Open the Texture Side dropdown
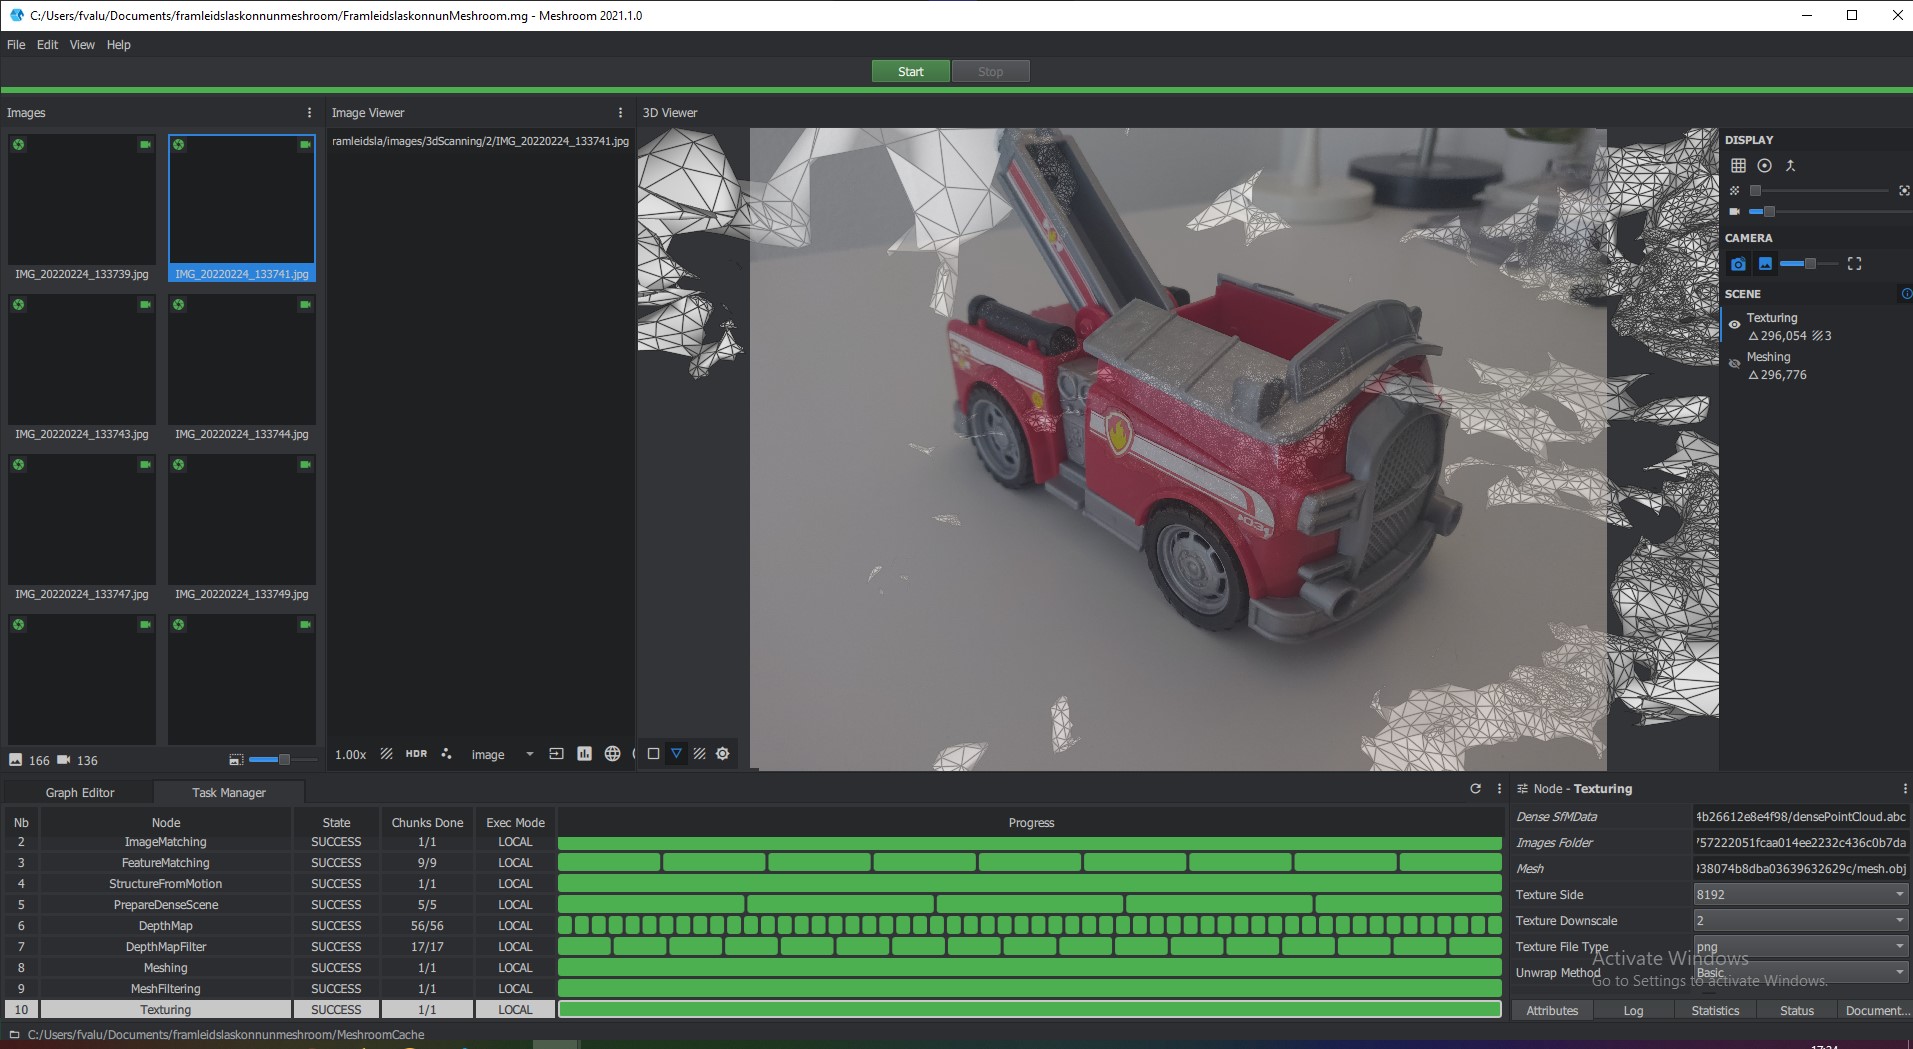The width and height of the screenshot is (1913, 1049). (1801, 894)
